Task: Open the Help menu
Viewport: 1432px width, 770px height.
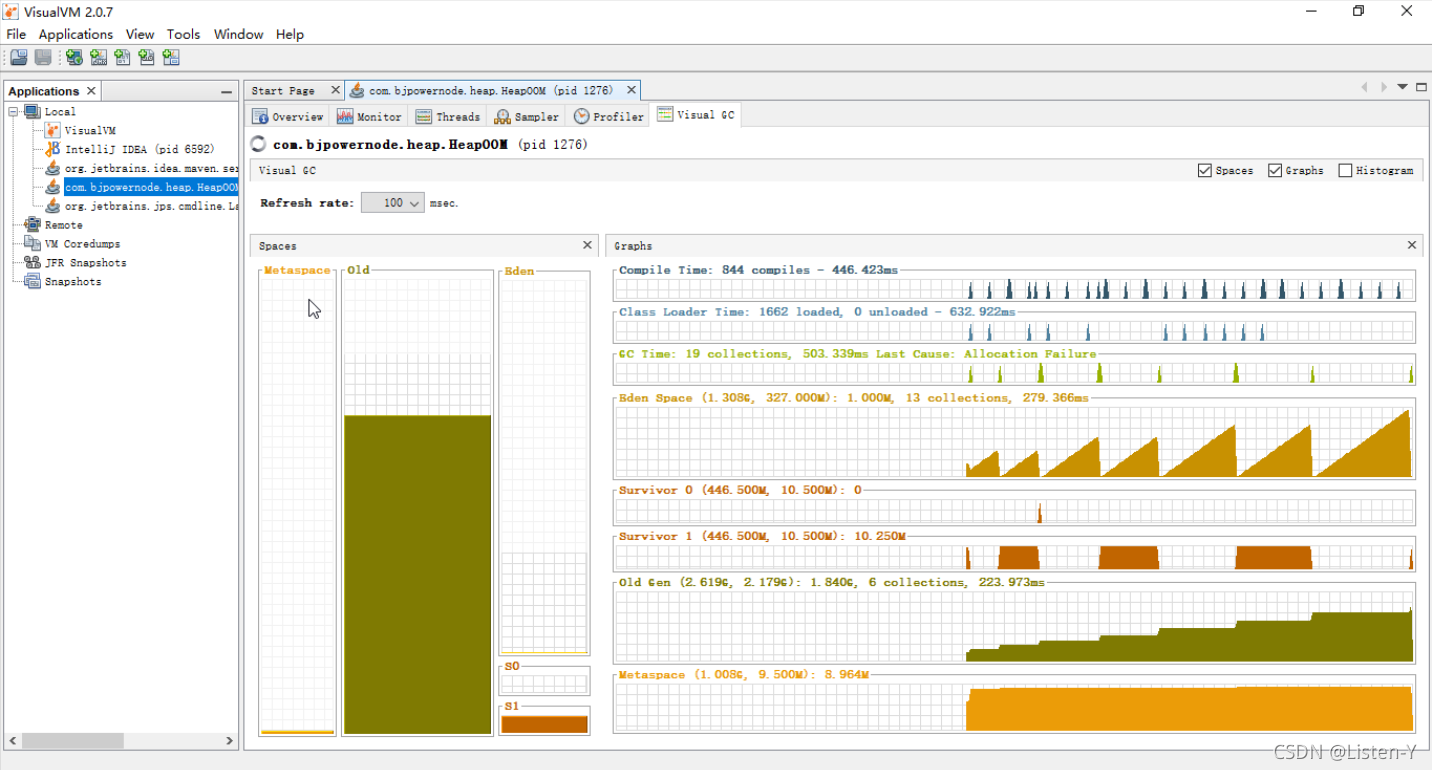Action: pos(290,34)
